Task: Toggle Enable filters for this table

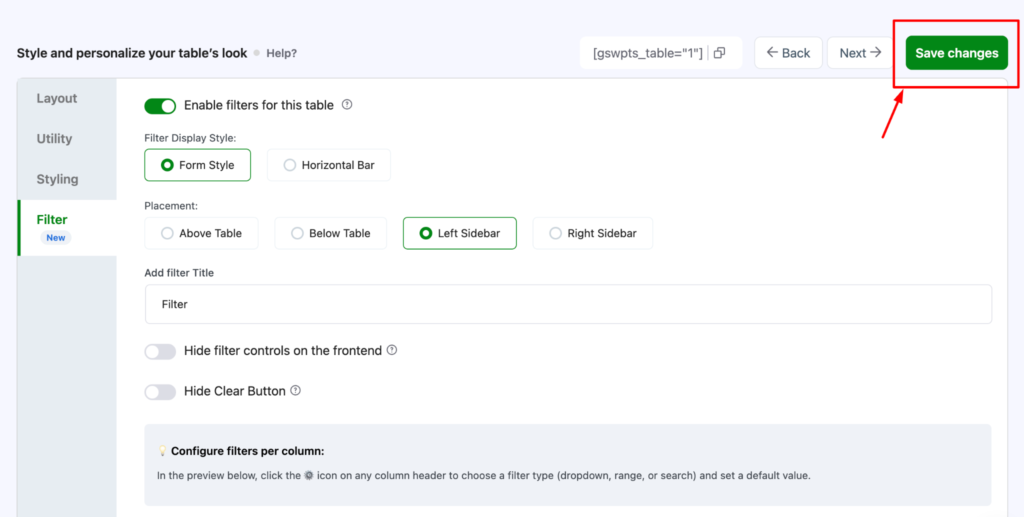Action: [160, 106]
